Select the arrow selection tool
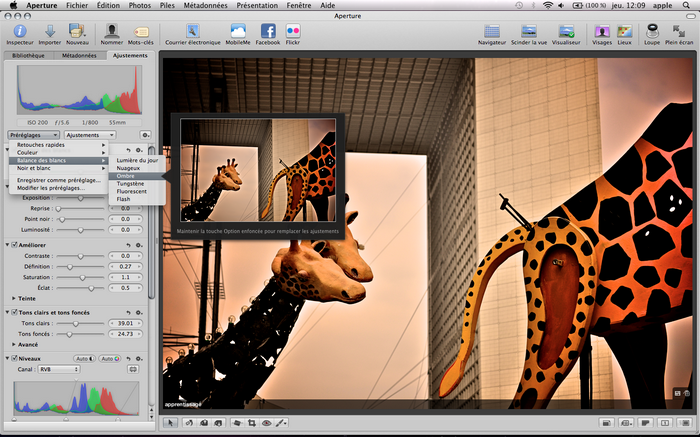700x437 pixels. click(x=170, y=423)
